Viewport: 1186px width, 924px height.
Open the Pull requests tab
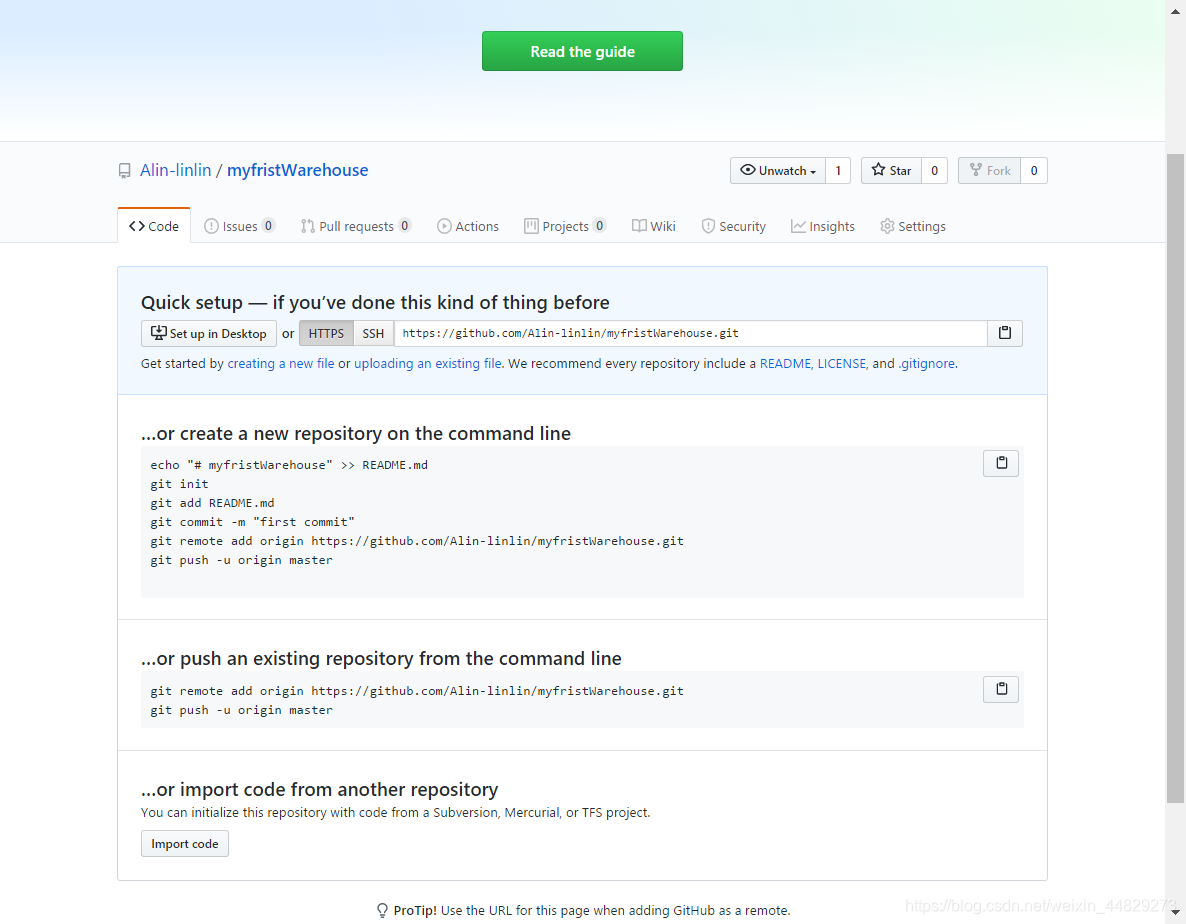355,226
